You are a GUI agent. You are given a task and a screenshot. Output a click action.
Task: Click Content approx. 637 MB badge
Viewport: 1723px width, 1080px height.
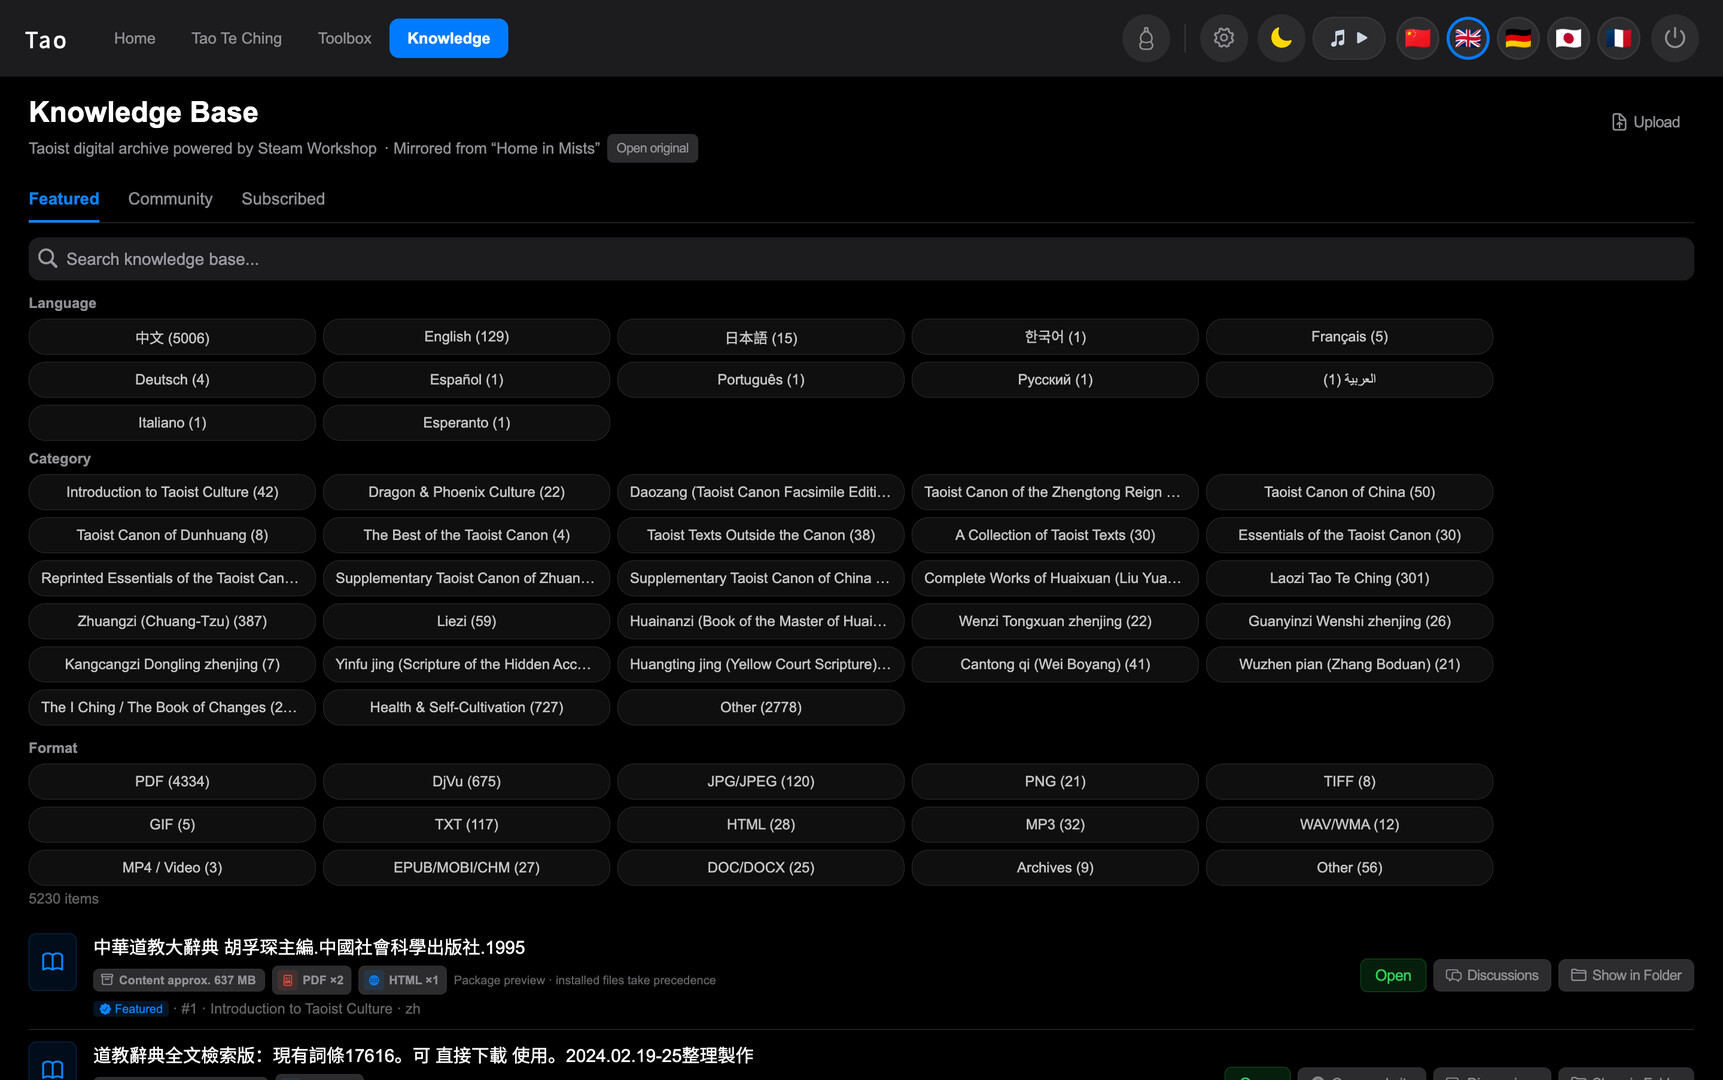179,980
